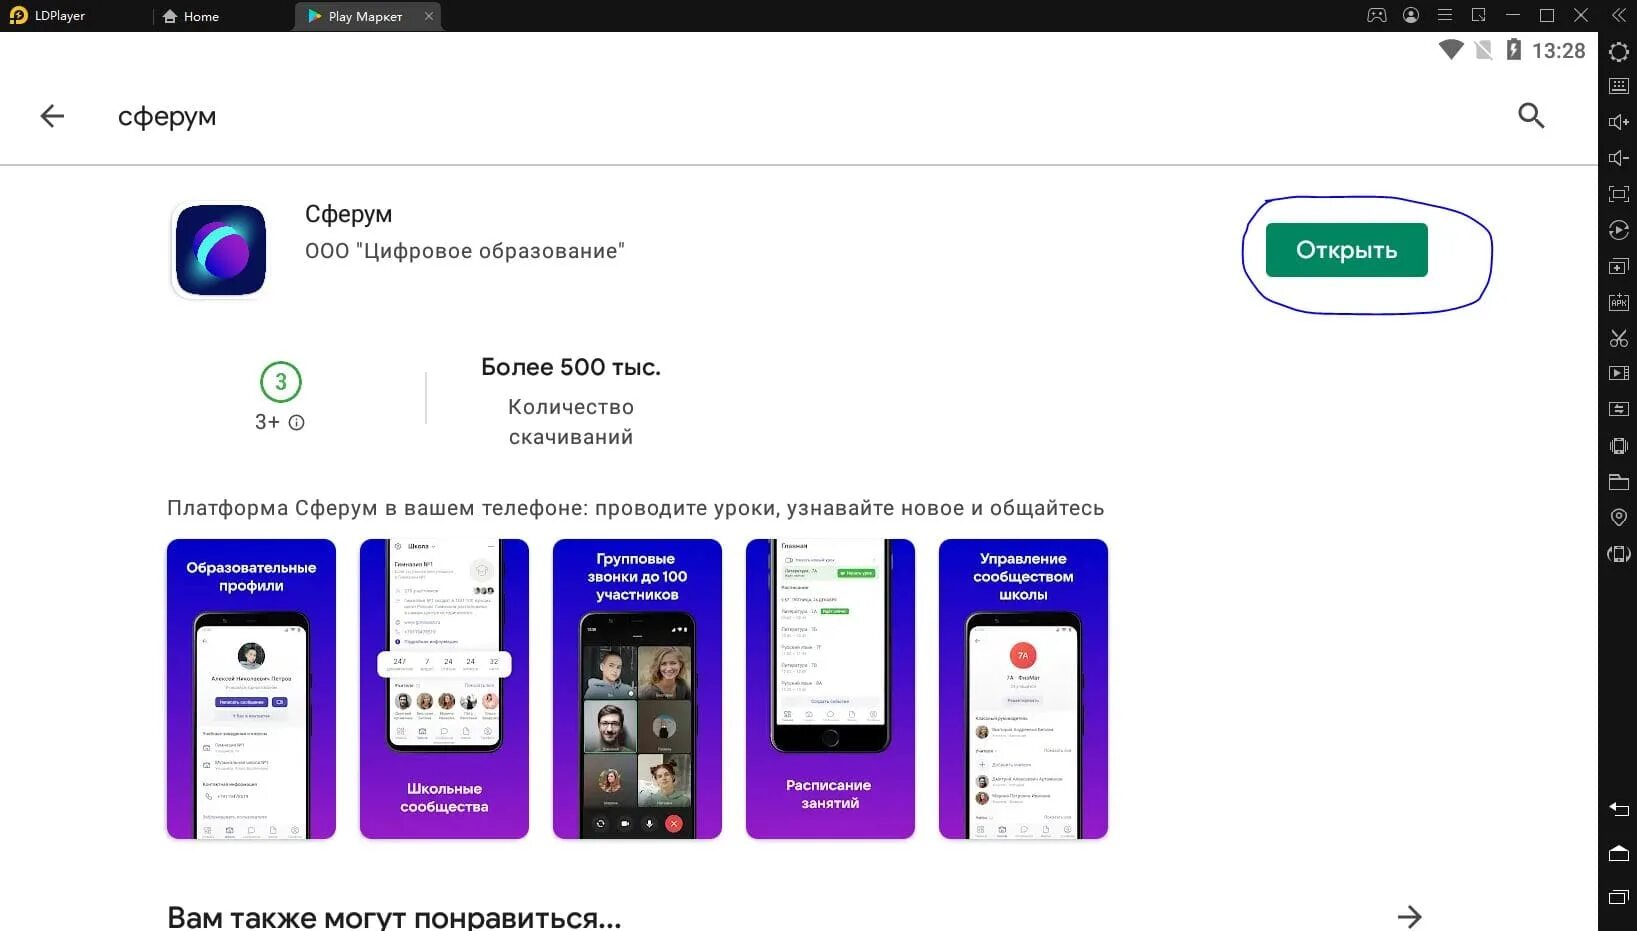This screenshot has height=931, width=1637.
Task: Open keyboard mapping tool in sidebar
Action: 1618,86
